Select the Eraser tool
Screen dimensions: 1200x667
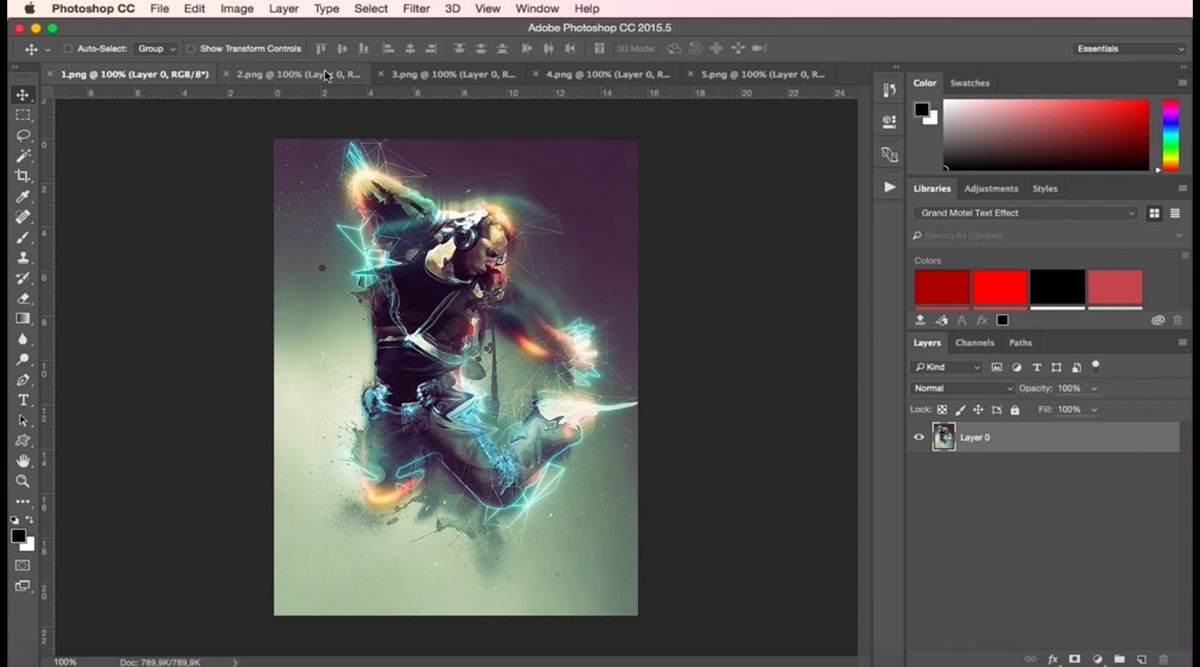point(23,298)
